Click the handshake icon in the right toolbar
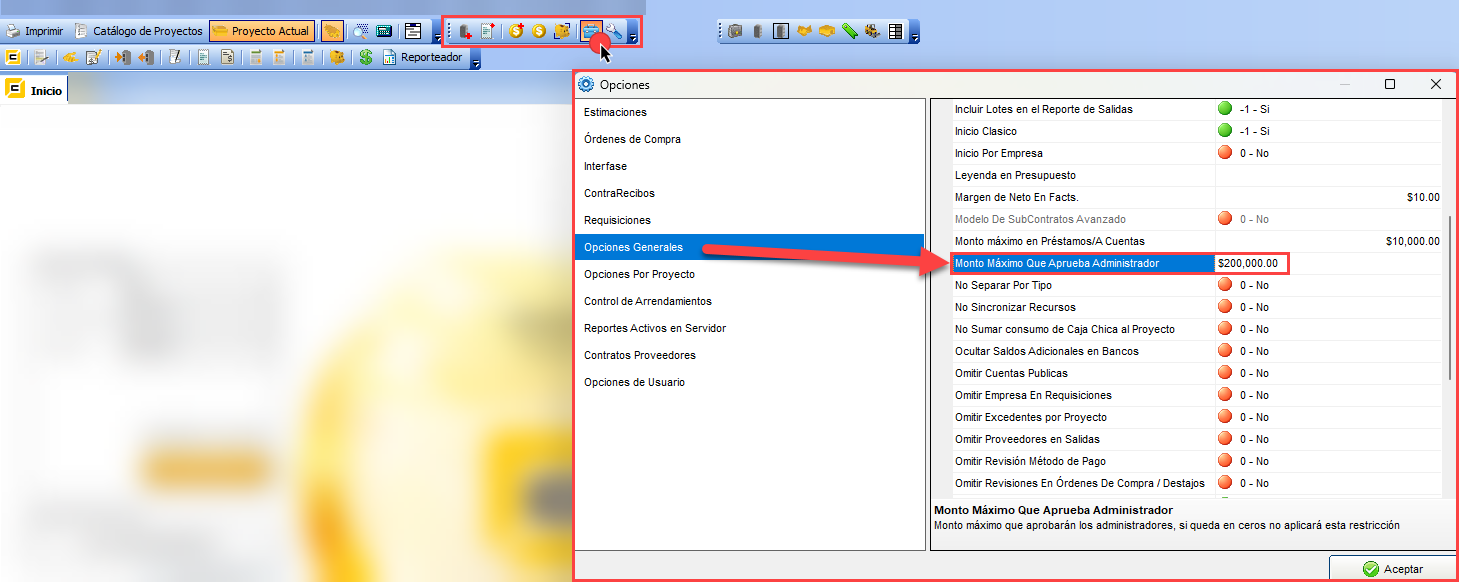1459x582 pixels. [x=804, y=31]
